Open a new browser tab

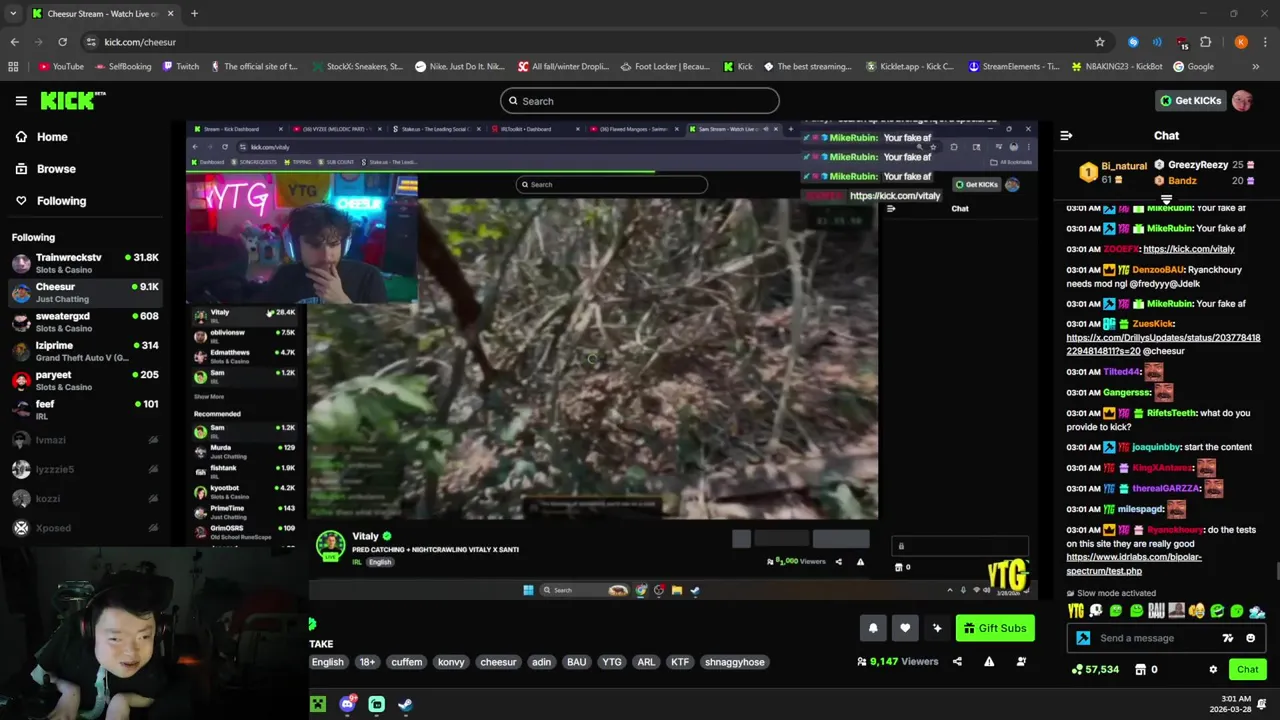tap(194, 14)
